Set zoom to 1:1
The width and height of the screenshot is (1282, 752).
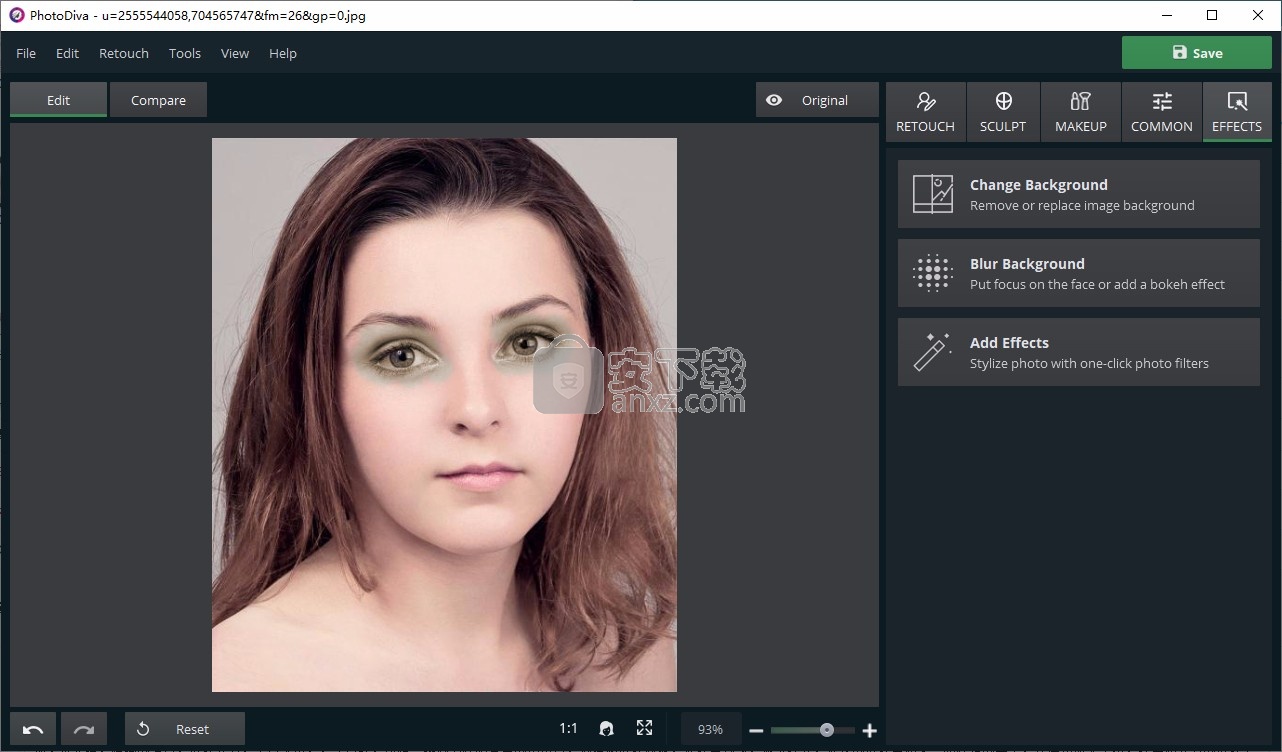pyautogui.click(x=568, y=729)
